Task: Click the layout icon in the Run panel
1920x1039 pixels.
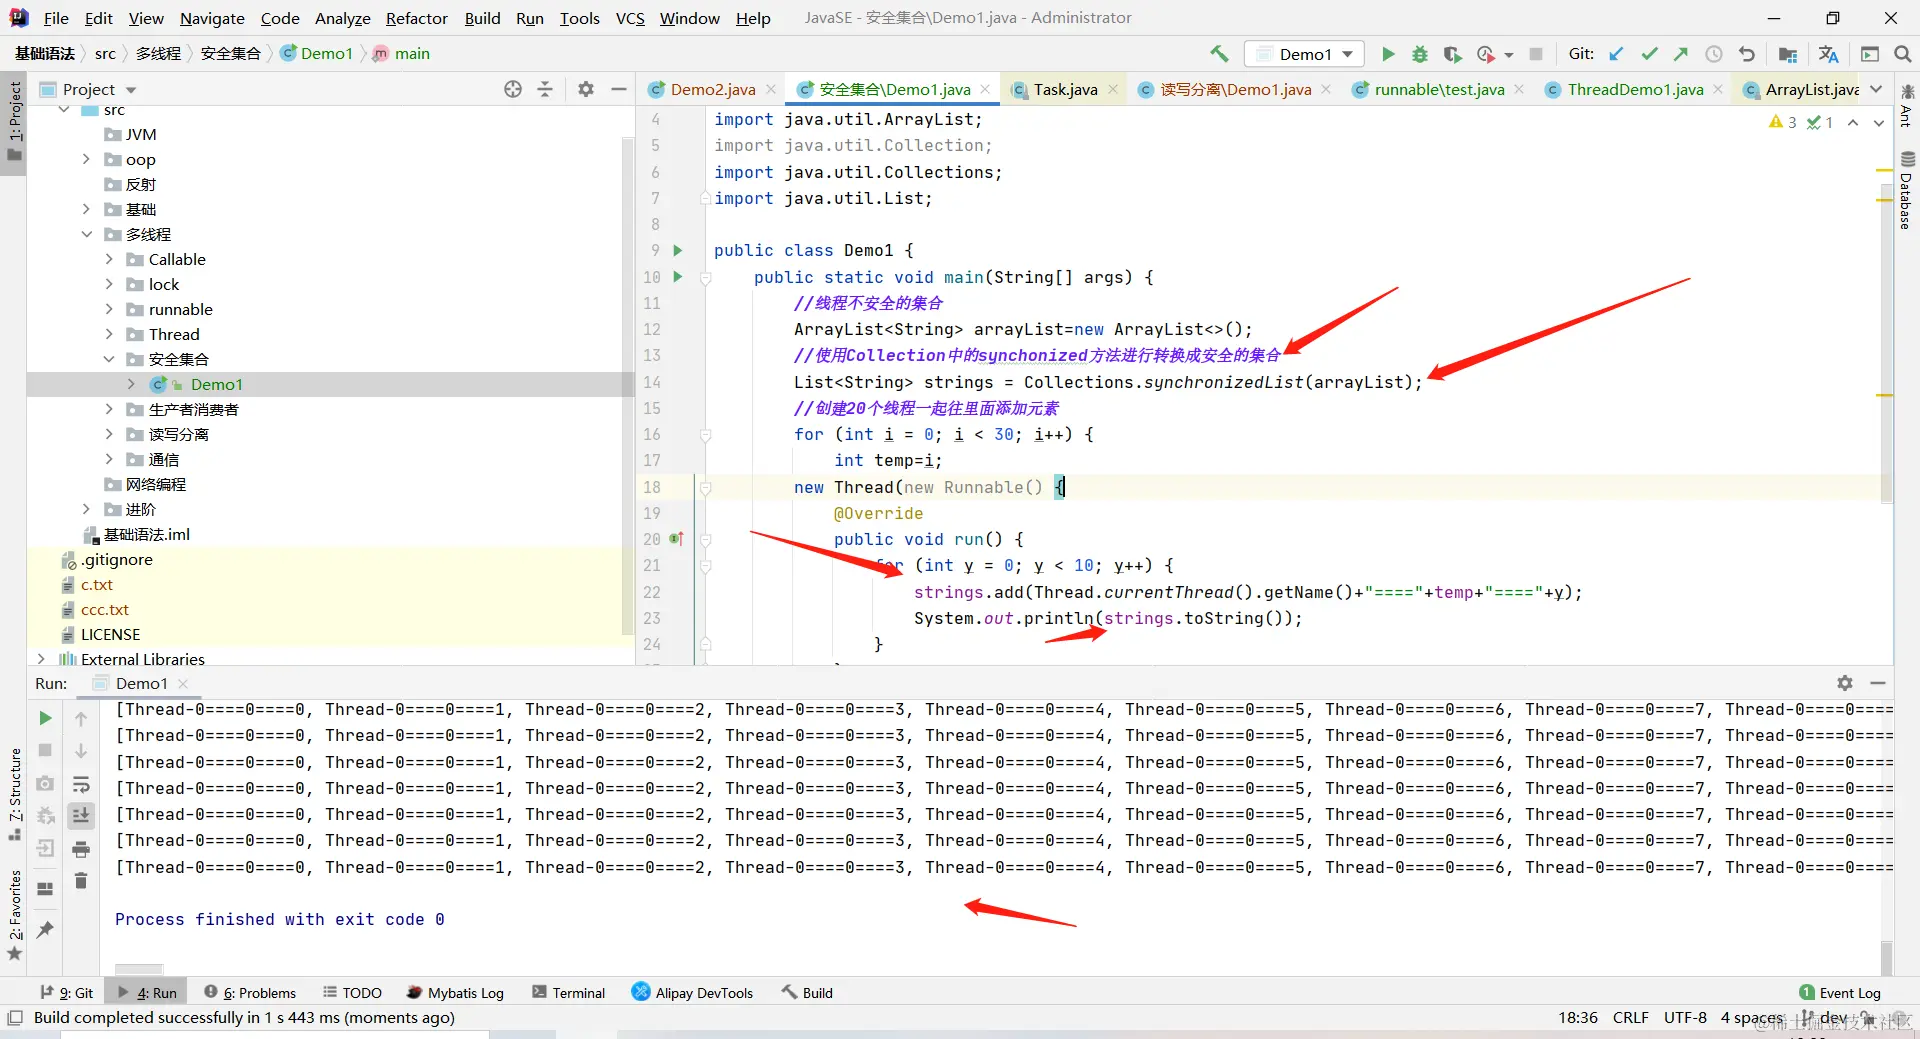Action: pyautogui.click(x=45, y=888)
